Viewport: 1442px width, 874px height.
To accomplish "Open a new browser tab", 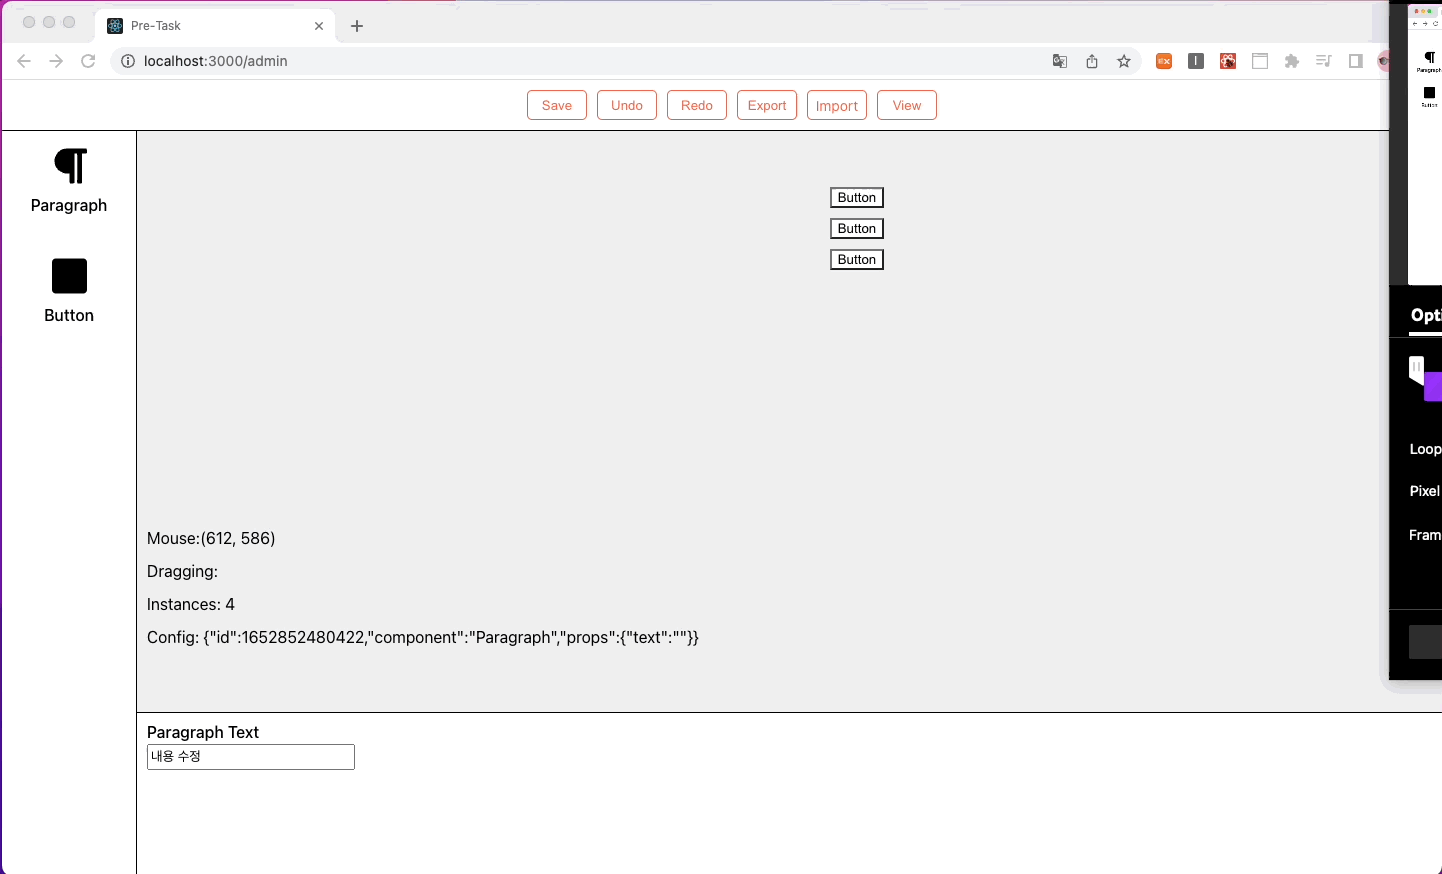I will pos(357,25).
